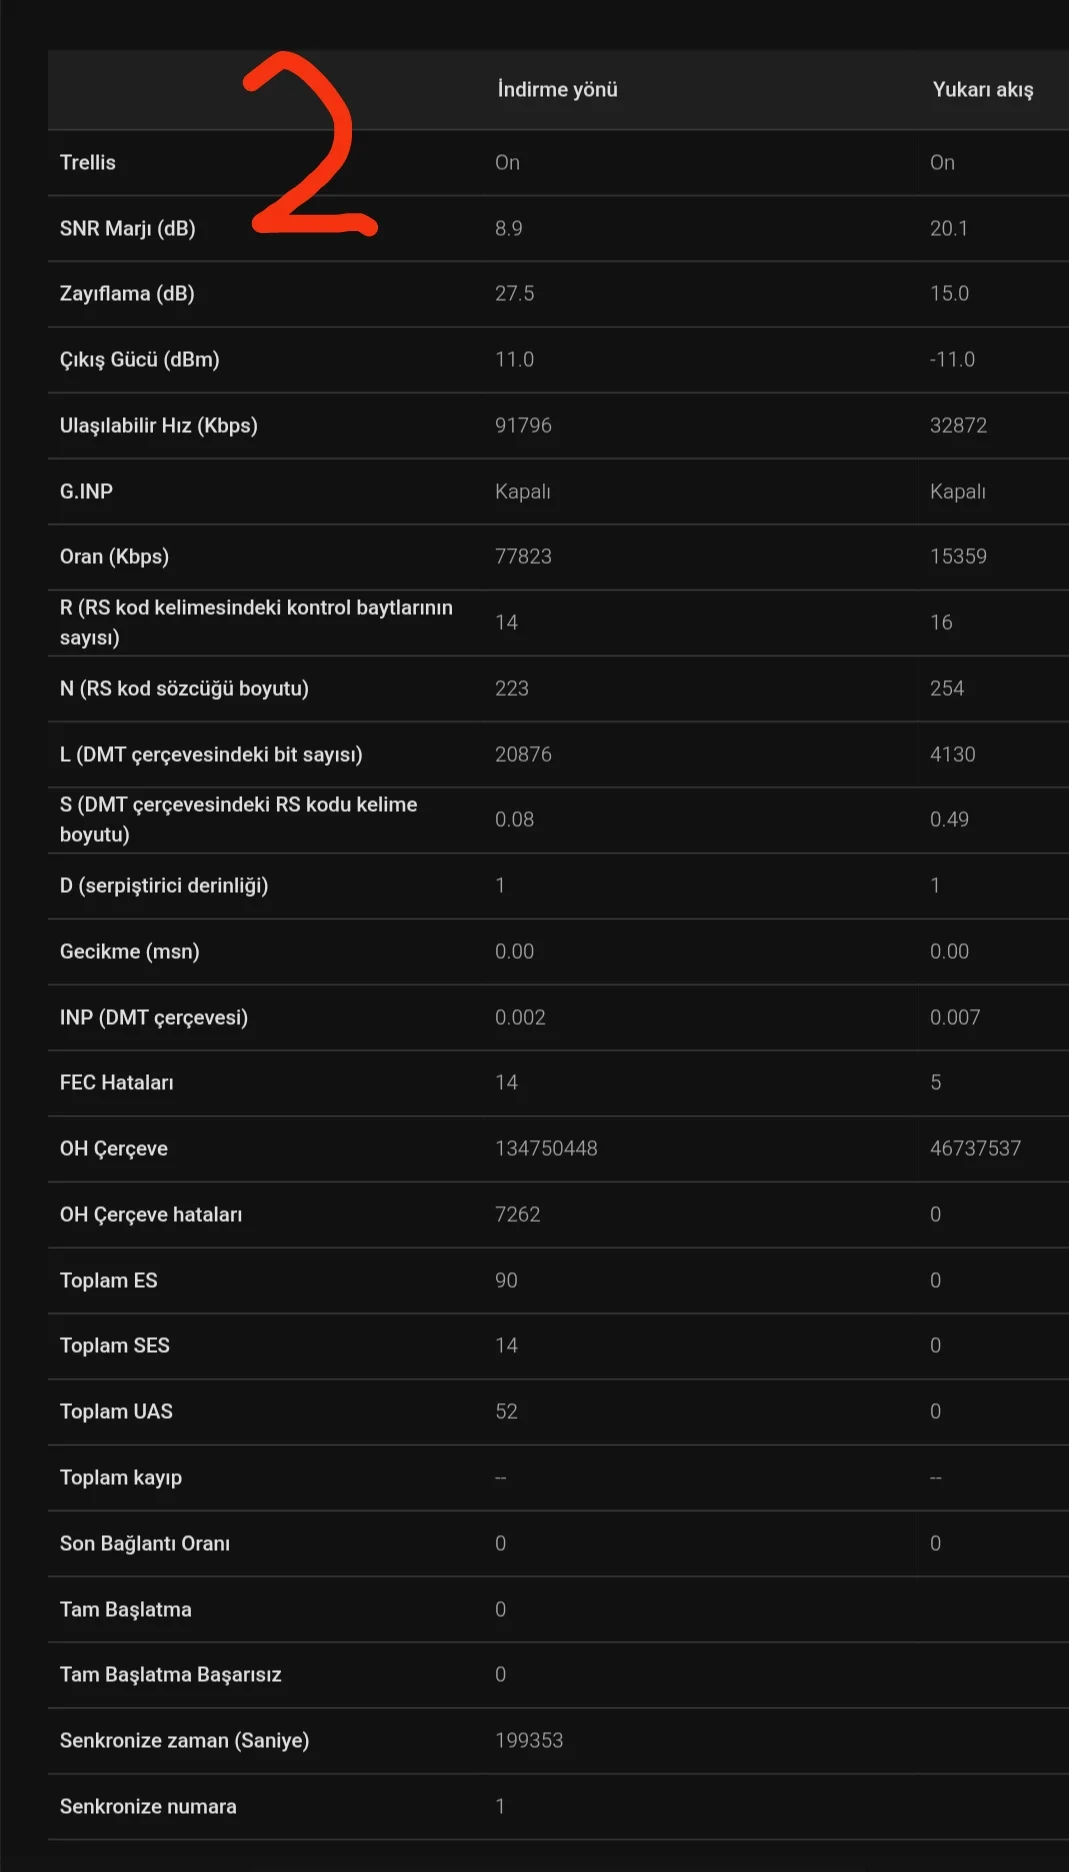The width and height of the screenshot is (1069, 1872).
Task: Click the İndirme yönü column header
Action: click(x=557, y=90)
